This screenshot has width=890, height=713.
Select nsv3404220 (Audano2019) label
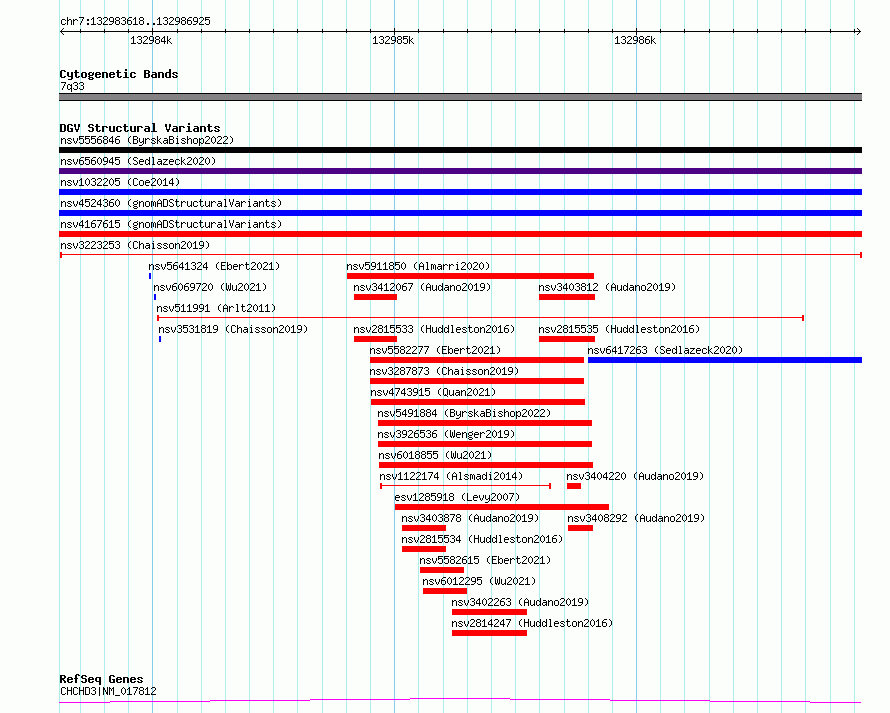(635, 476)
